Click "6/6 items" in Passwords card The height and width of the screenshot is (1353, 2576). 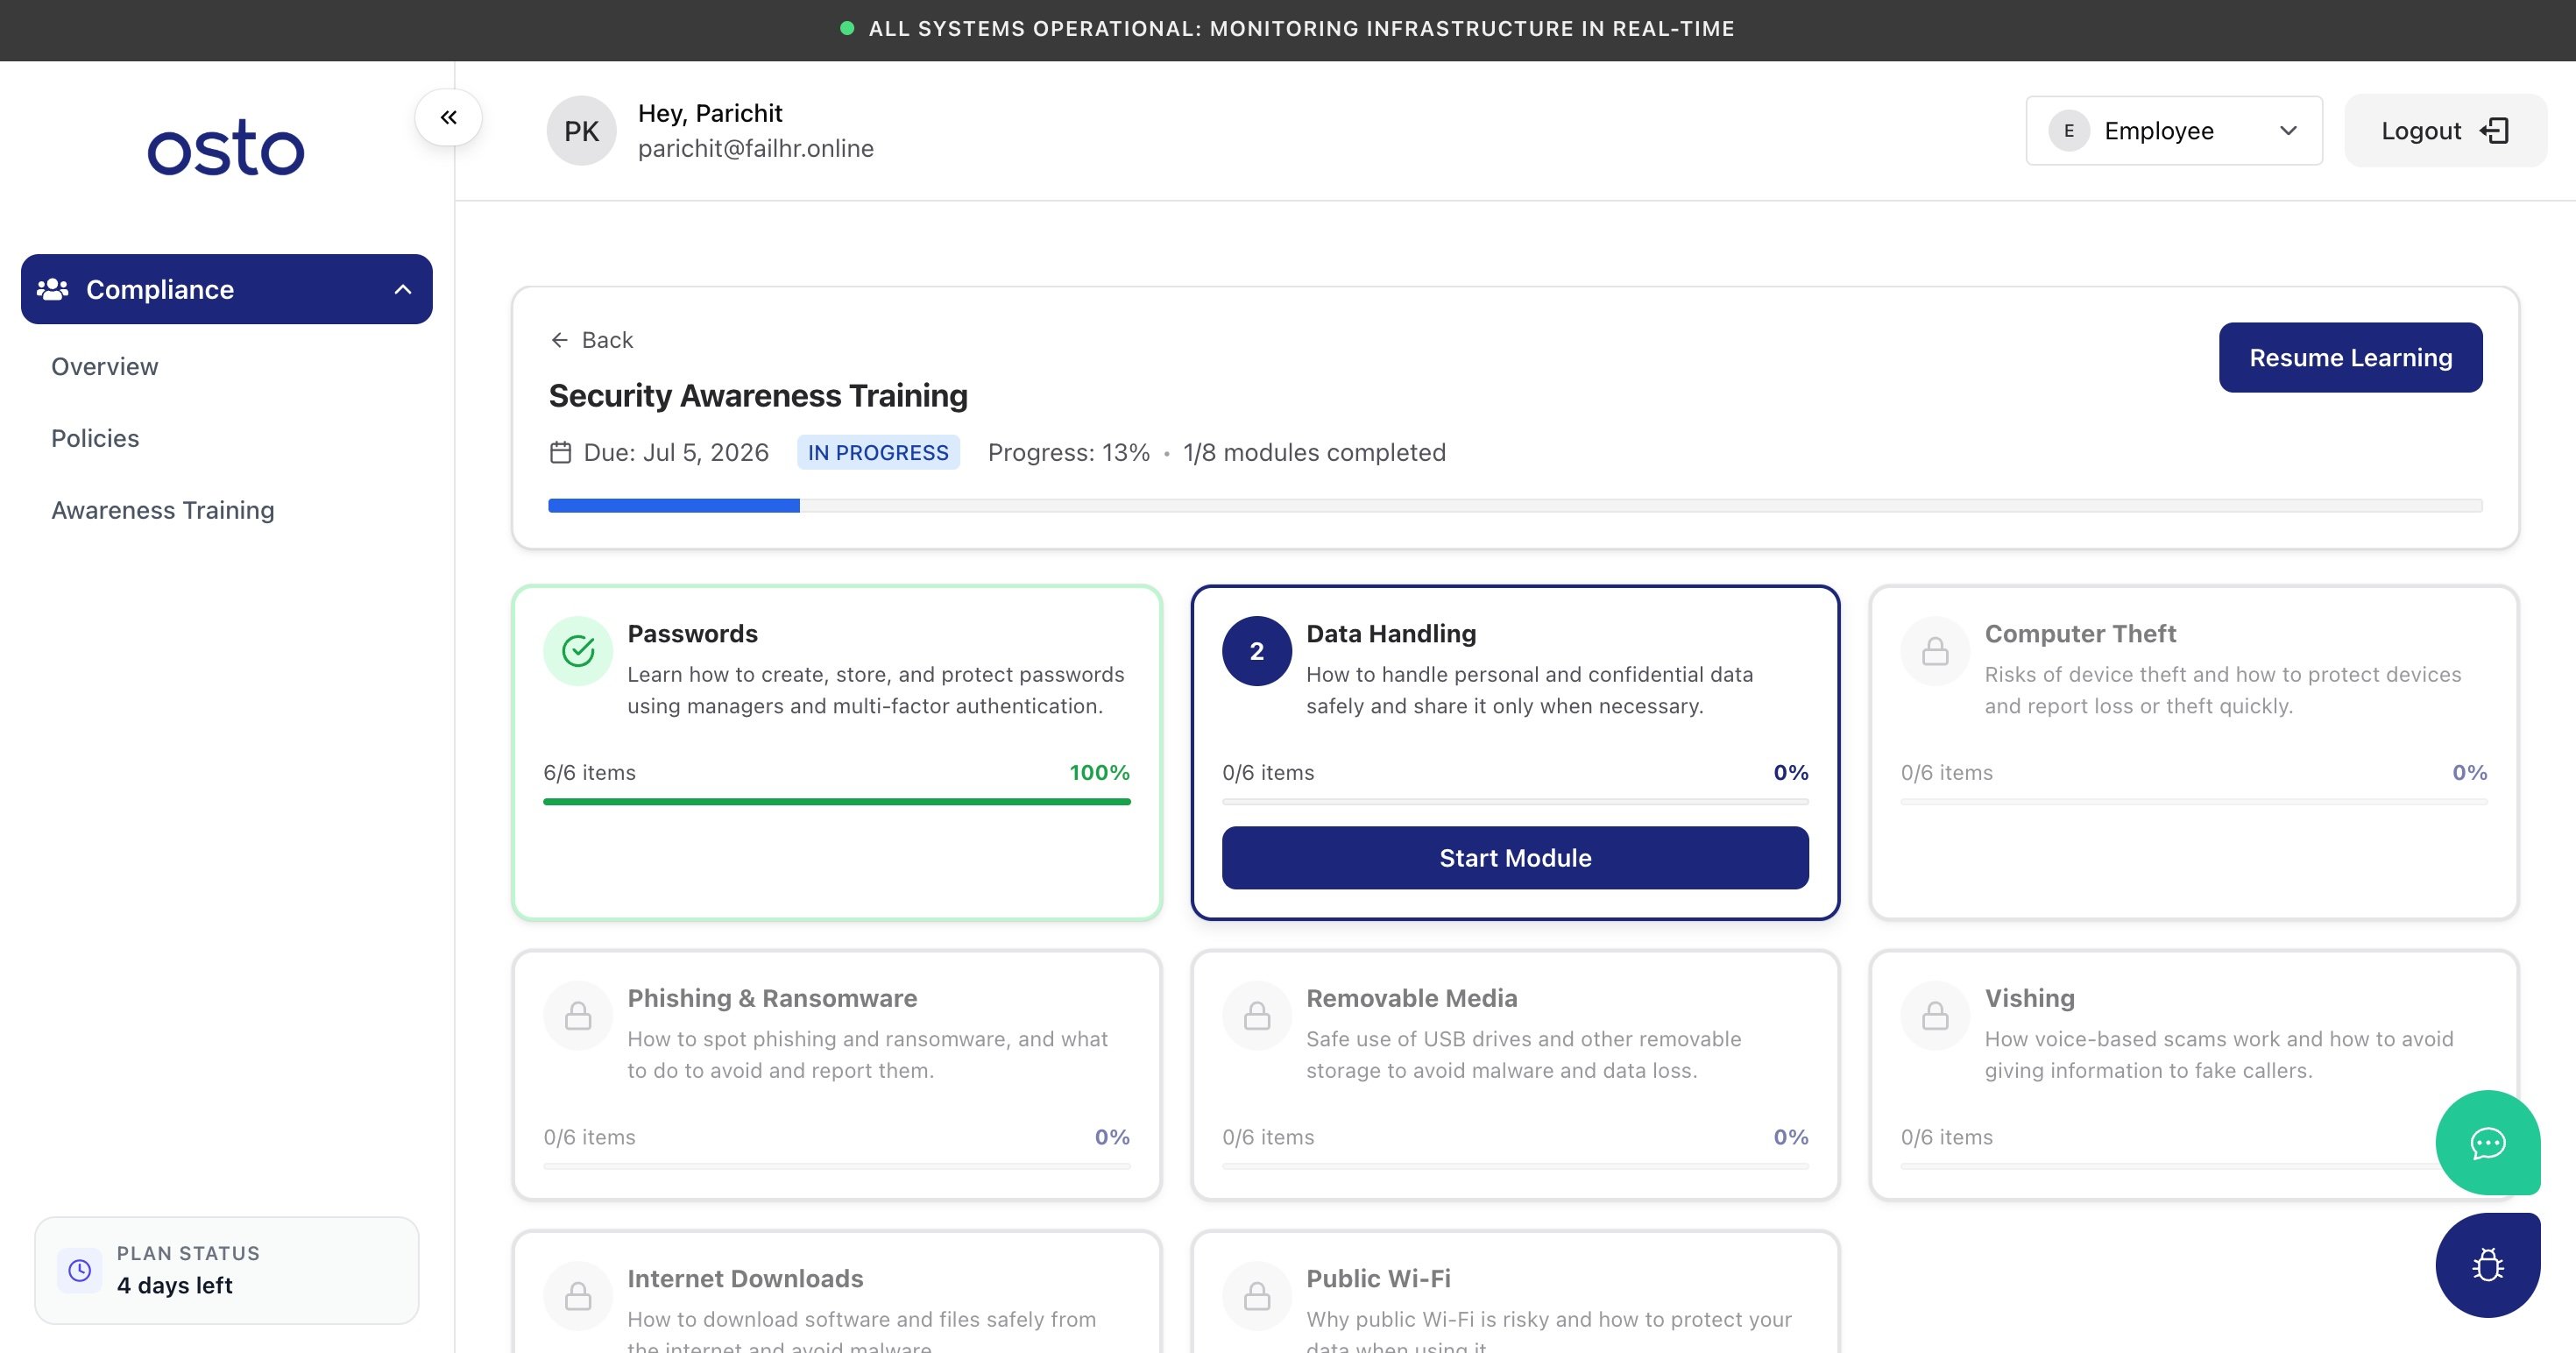point(589,773)
